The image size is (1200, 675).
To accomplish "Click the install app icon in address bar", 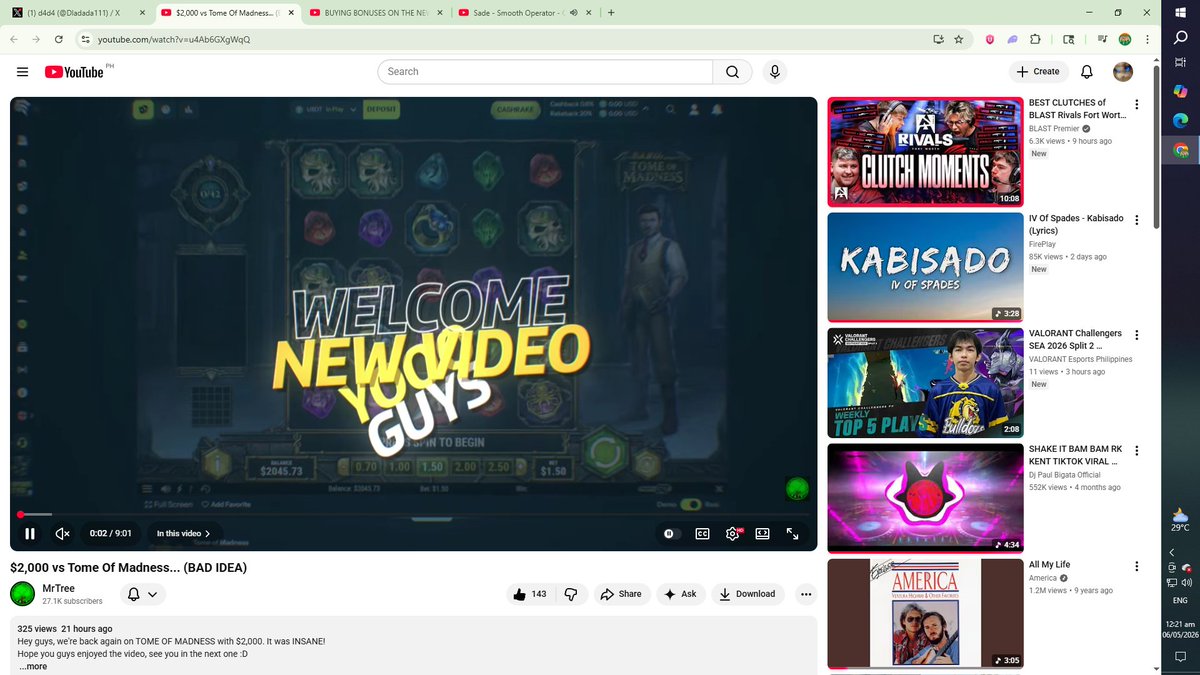I will (938, 39).
